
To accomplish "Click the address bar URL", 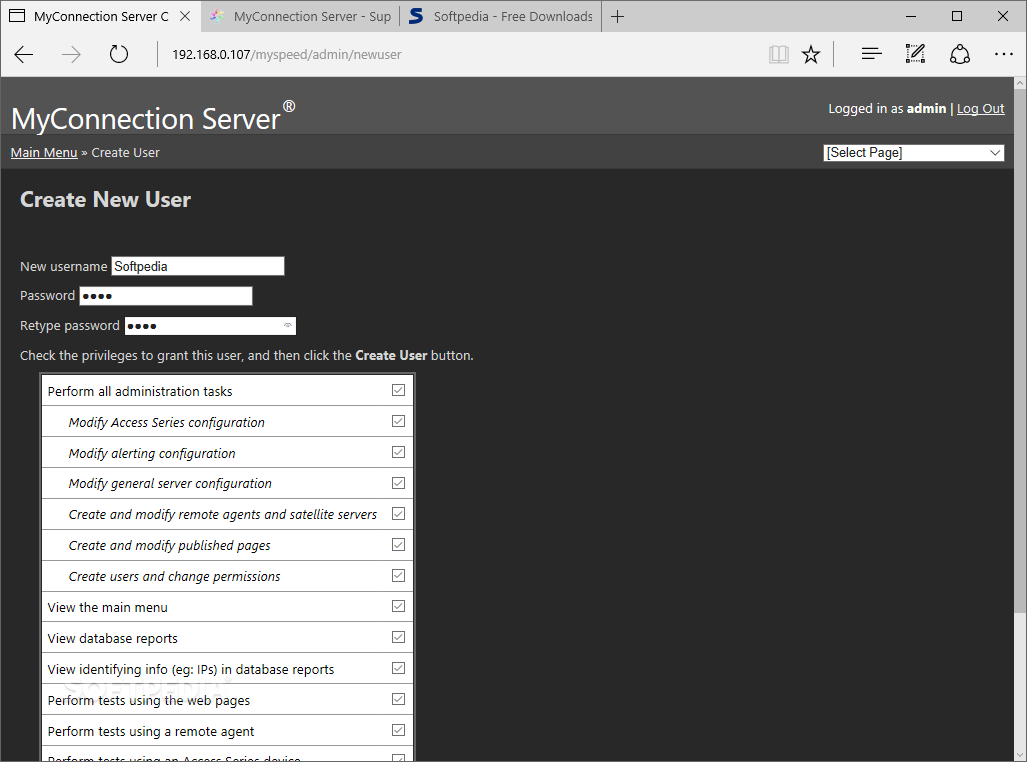I will (x=286, y=54).
